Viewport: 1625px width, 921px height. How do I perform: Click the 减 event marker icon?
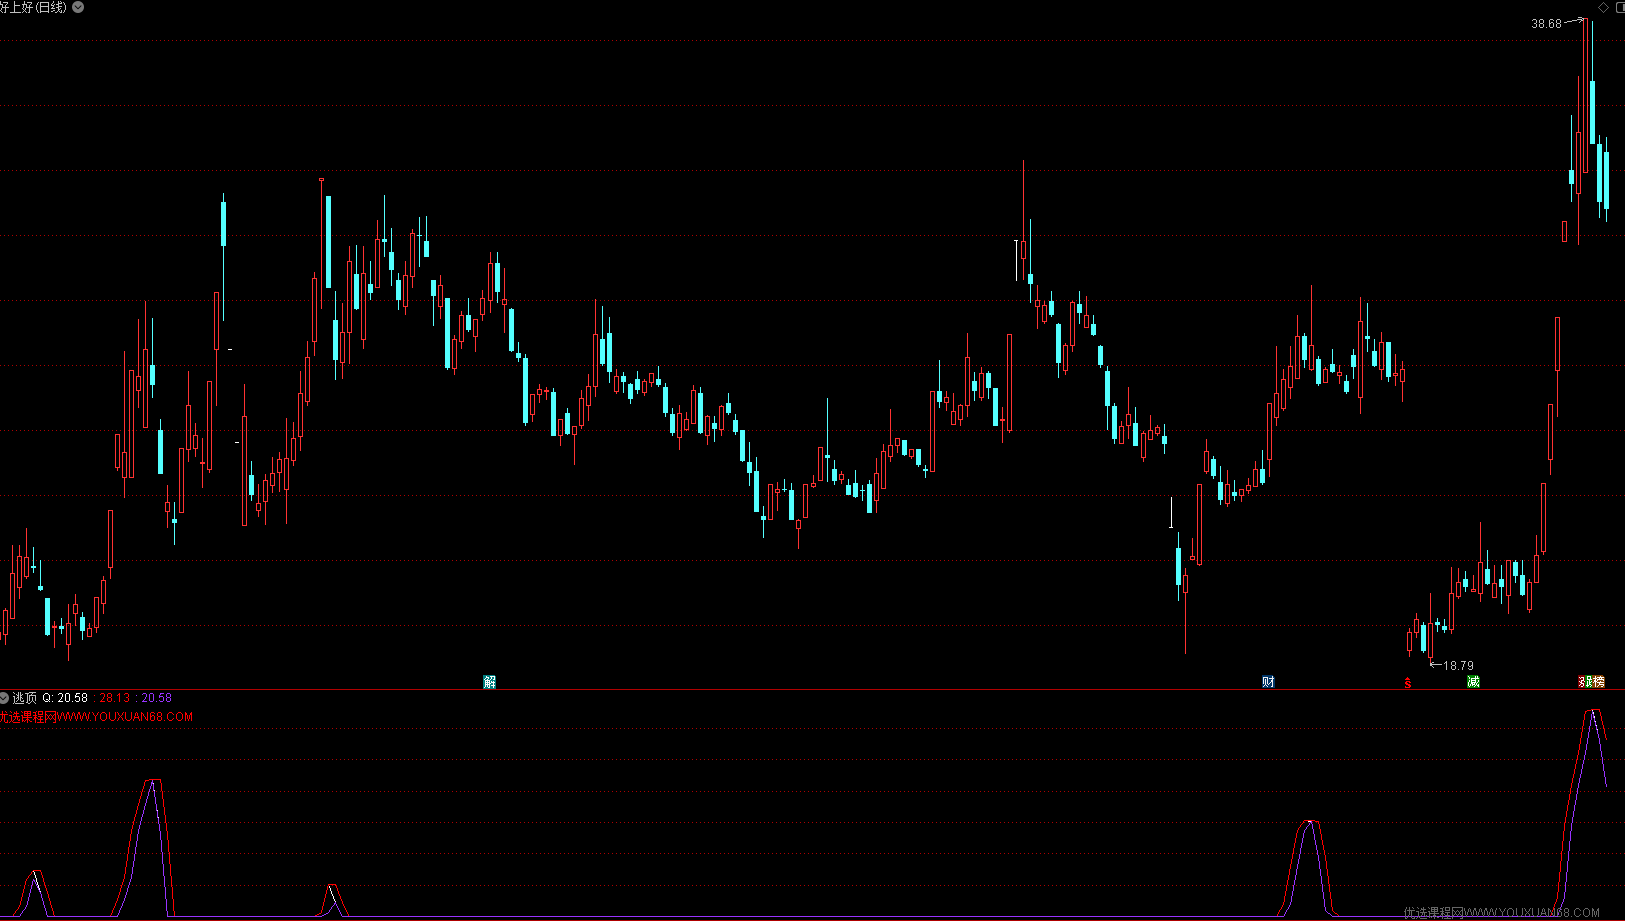pyautogui.click(x=1473, y=682)
